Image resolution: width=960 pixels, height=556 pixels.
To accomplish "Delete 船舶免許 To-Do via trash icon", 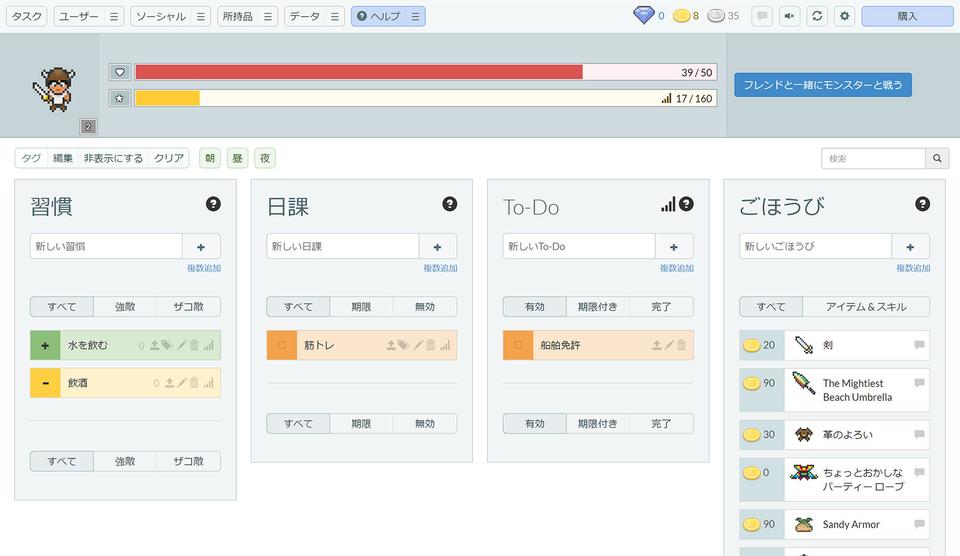I will tap(681, 345).
